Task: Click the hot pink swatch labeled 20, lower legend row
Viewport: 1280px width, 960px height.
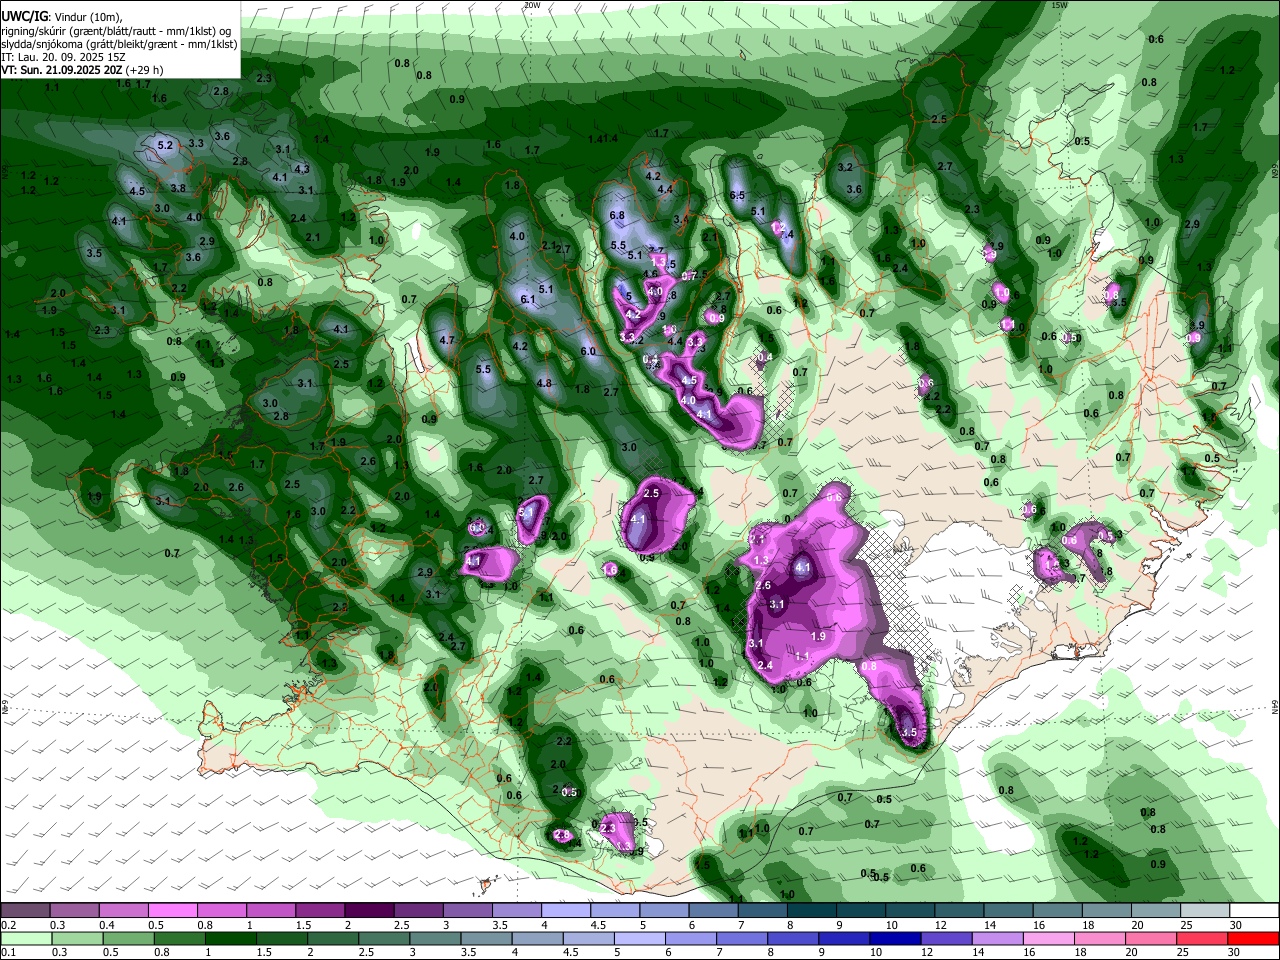Action: tap(1152, 938)
